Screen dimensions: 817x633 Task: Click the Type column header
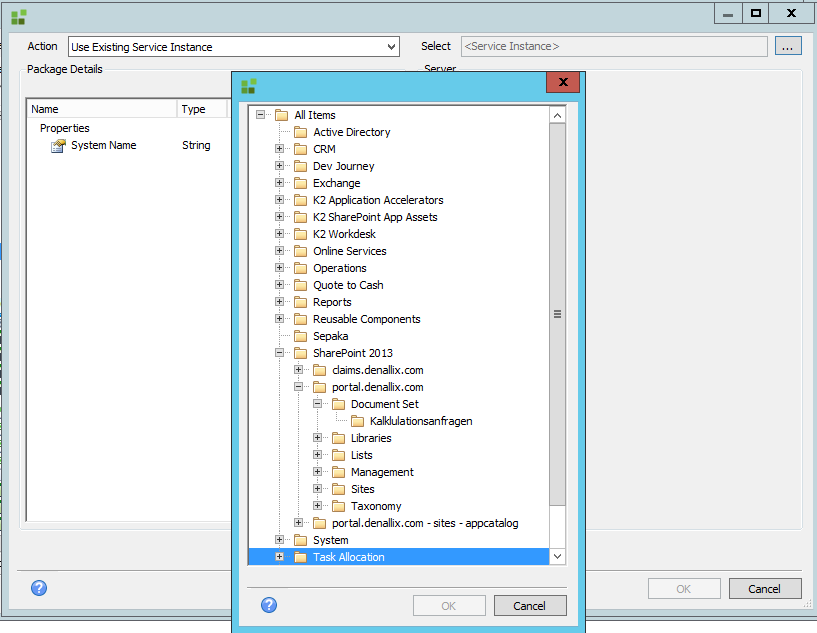tap(202, 109)
